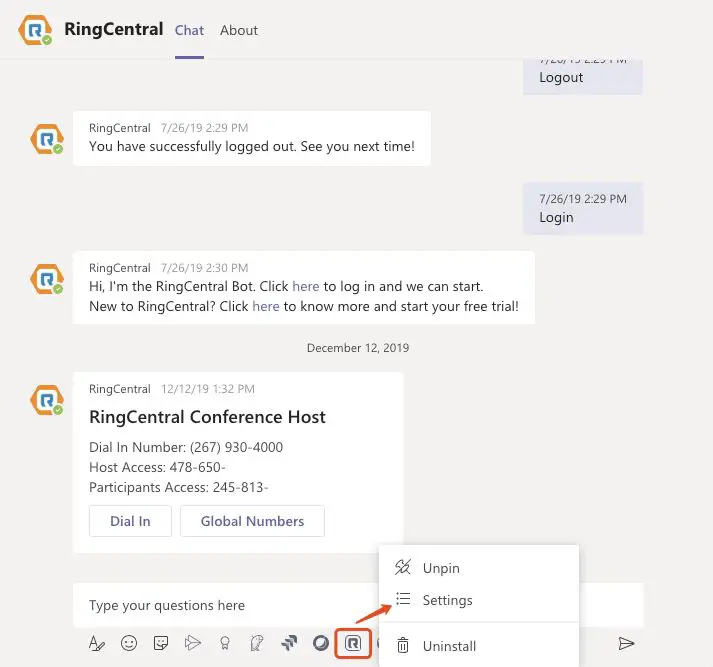Click the 'Host Access: 478-650-' line
Screen dimensions: 713x667
tap(157, 467)
